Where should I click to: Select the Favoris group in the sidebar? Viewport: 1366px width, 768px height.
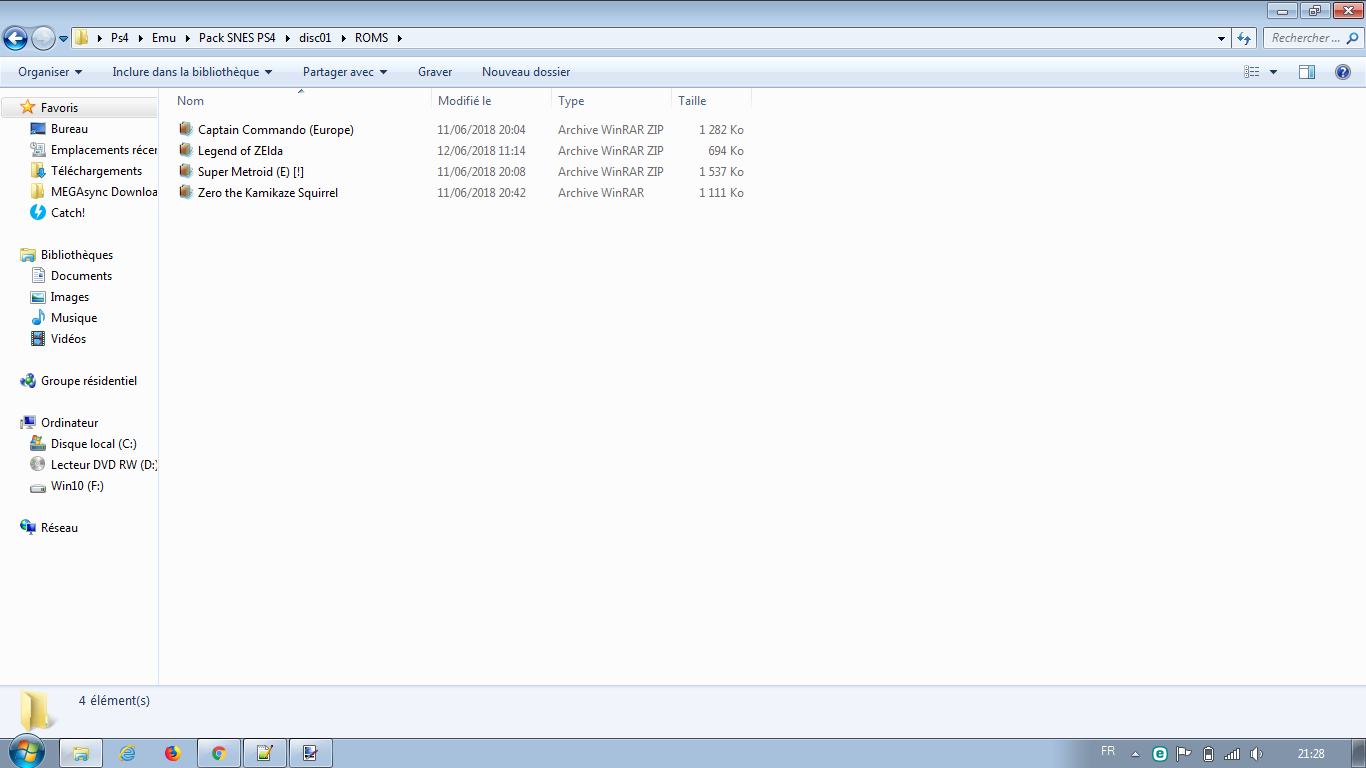click(x=59, y=108)
